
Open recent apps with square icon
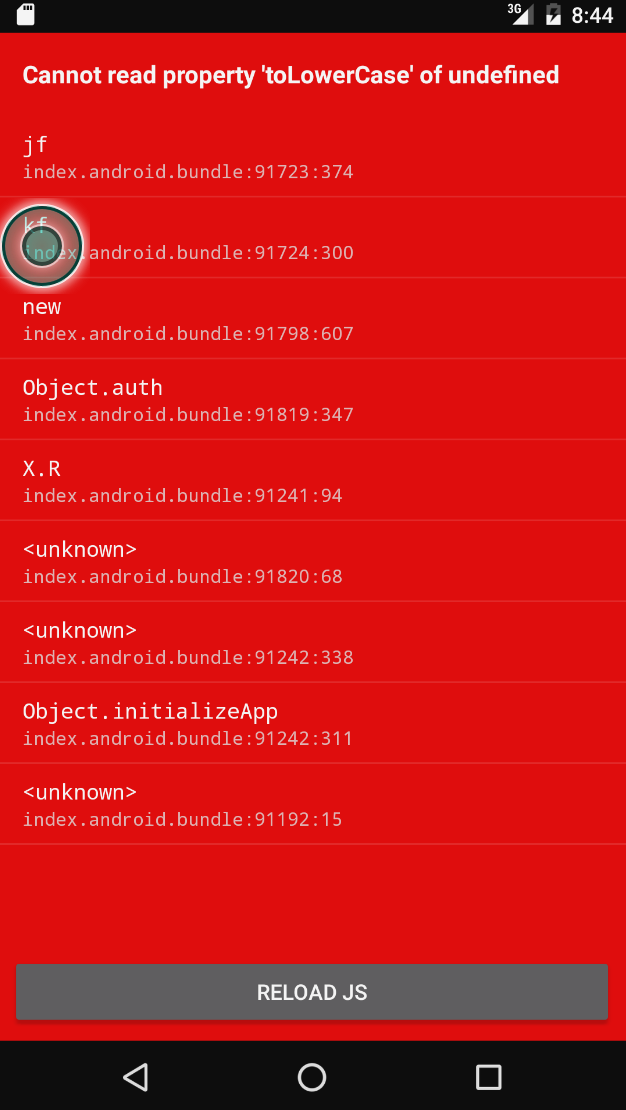[489, 1077]
